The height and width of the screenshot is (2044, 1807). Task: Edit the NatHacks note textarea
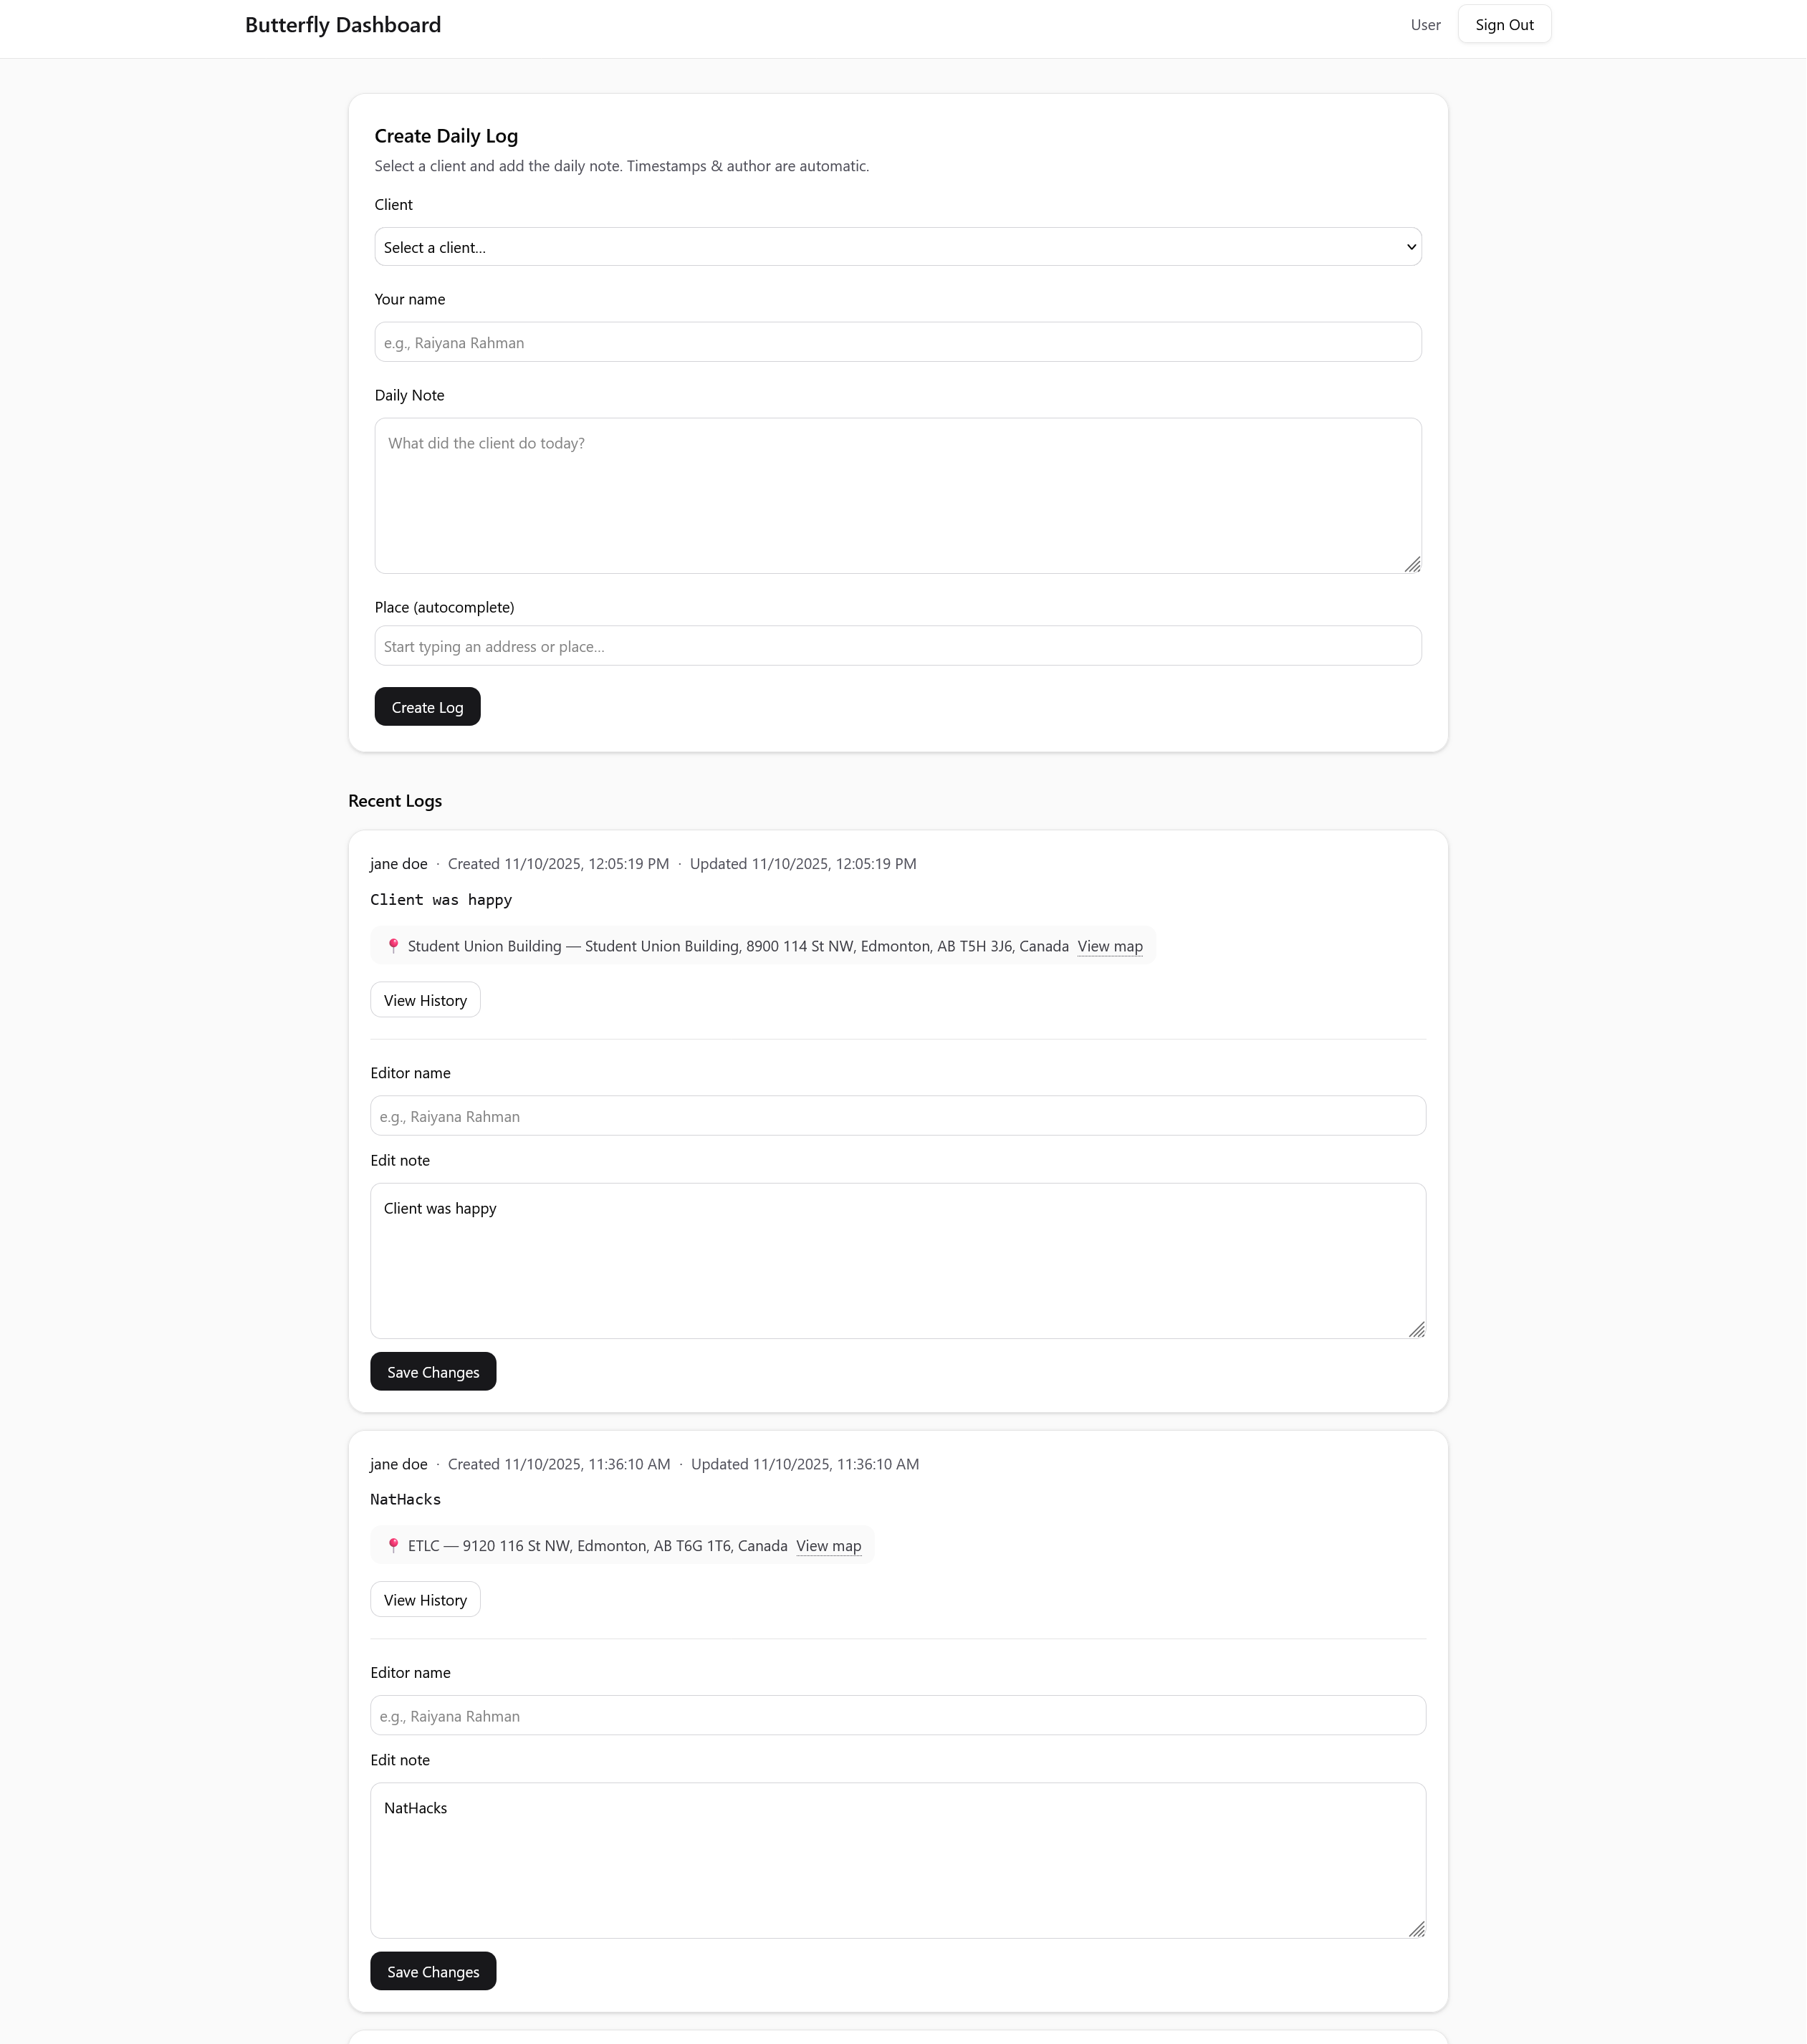coord(897,1861)
